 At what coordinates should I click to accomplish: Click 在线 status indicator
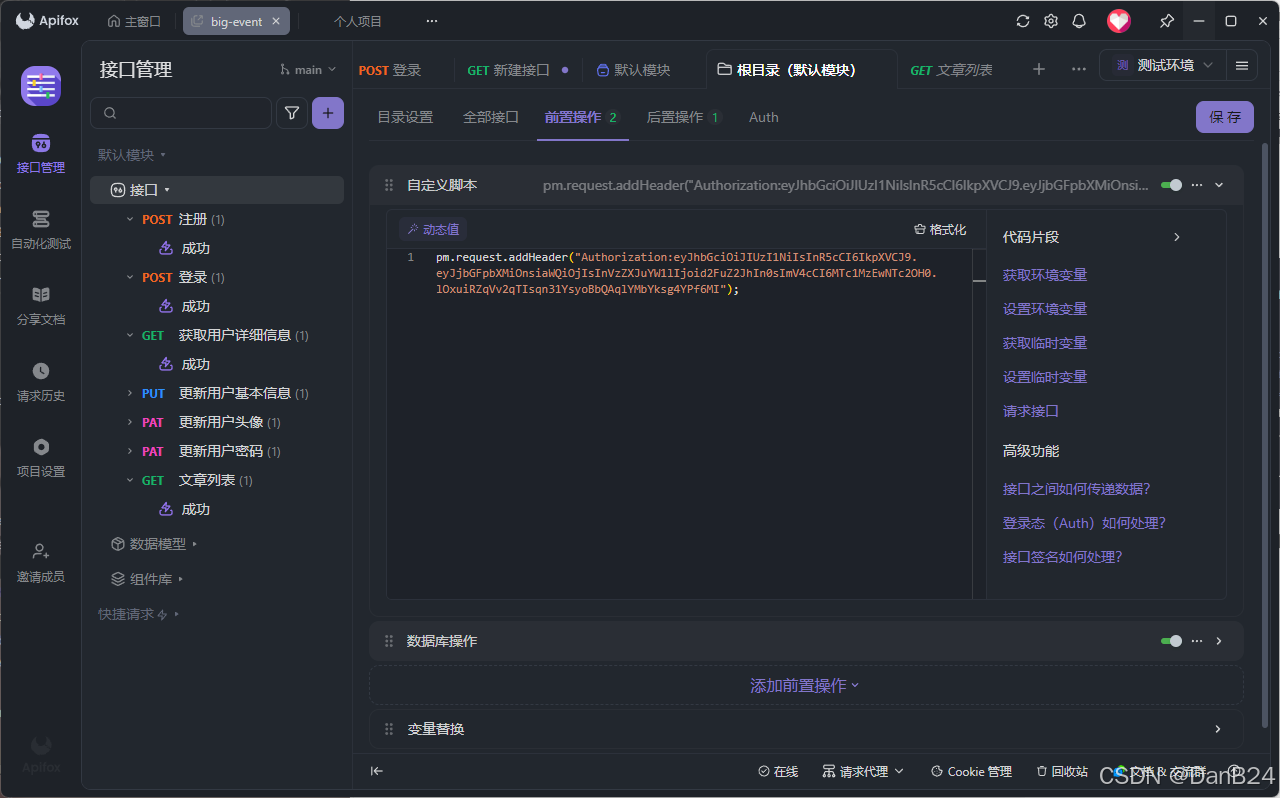[x=778, y=771]
